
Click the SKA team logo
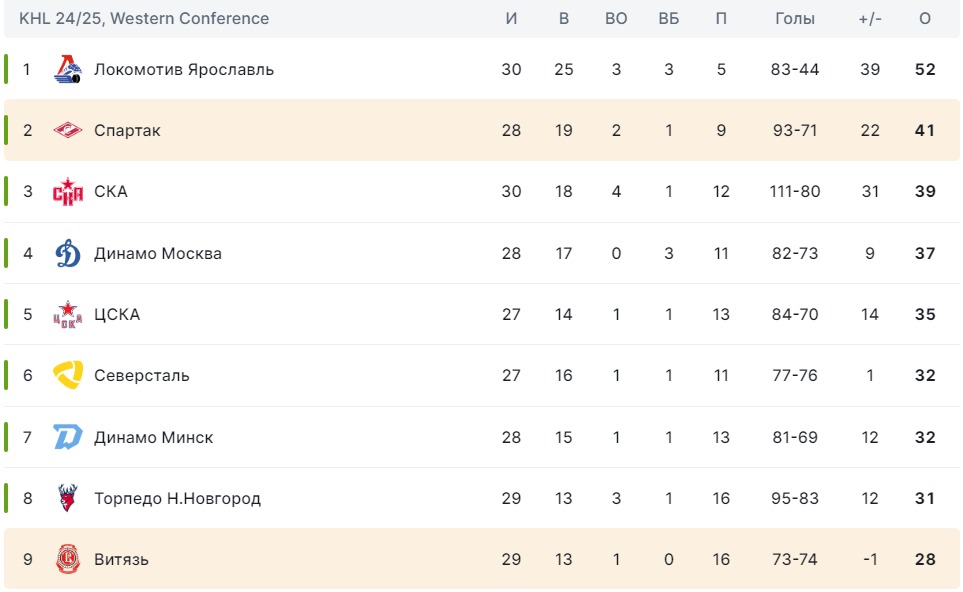click(67, 192)
